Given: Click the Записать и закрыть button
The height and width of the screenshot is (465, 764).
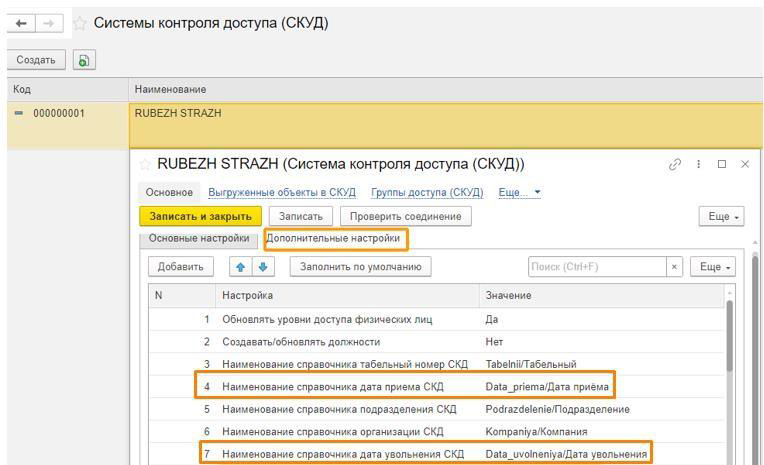Looking at the screenshot, I should pyautogui.click(x=200, y=216).
